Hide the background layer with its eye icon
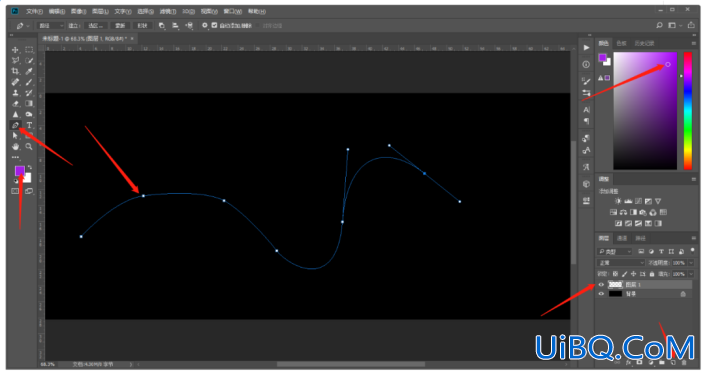705x372 pixels. point(601,294)
